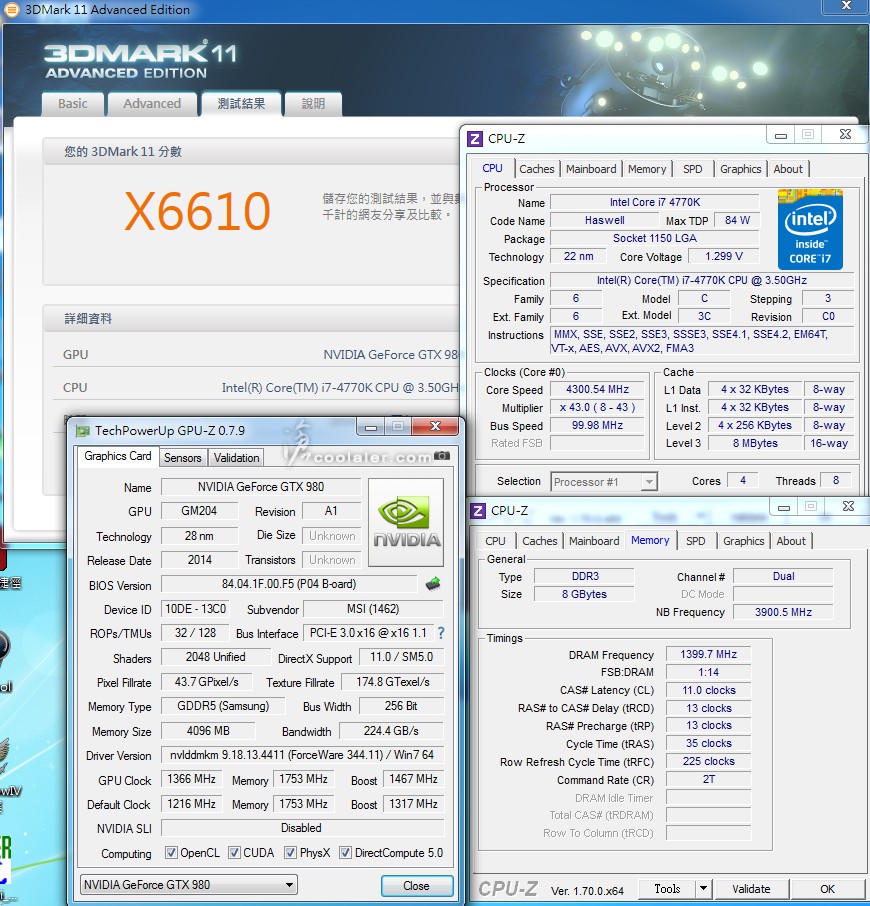
Task: Click the CPU Name field Intel Core i7 4770K
Action: (655, 202)
